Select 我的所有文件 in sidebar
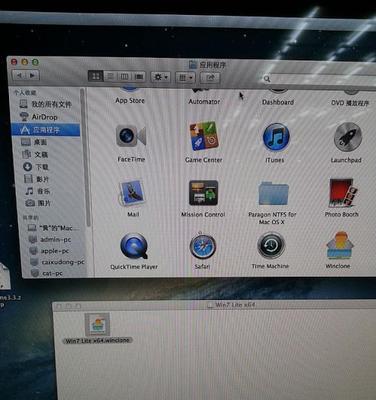376x400 pixels. [x=46, y=104]
